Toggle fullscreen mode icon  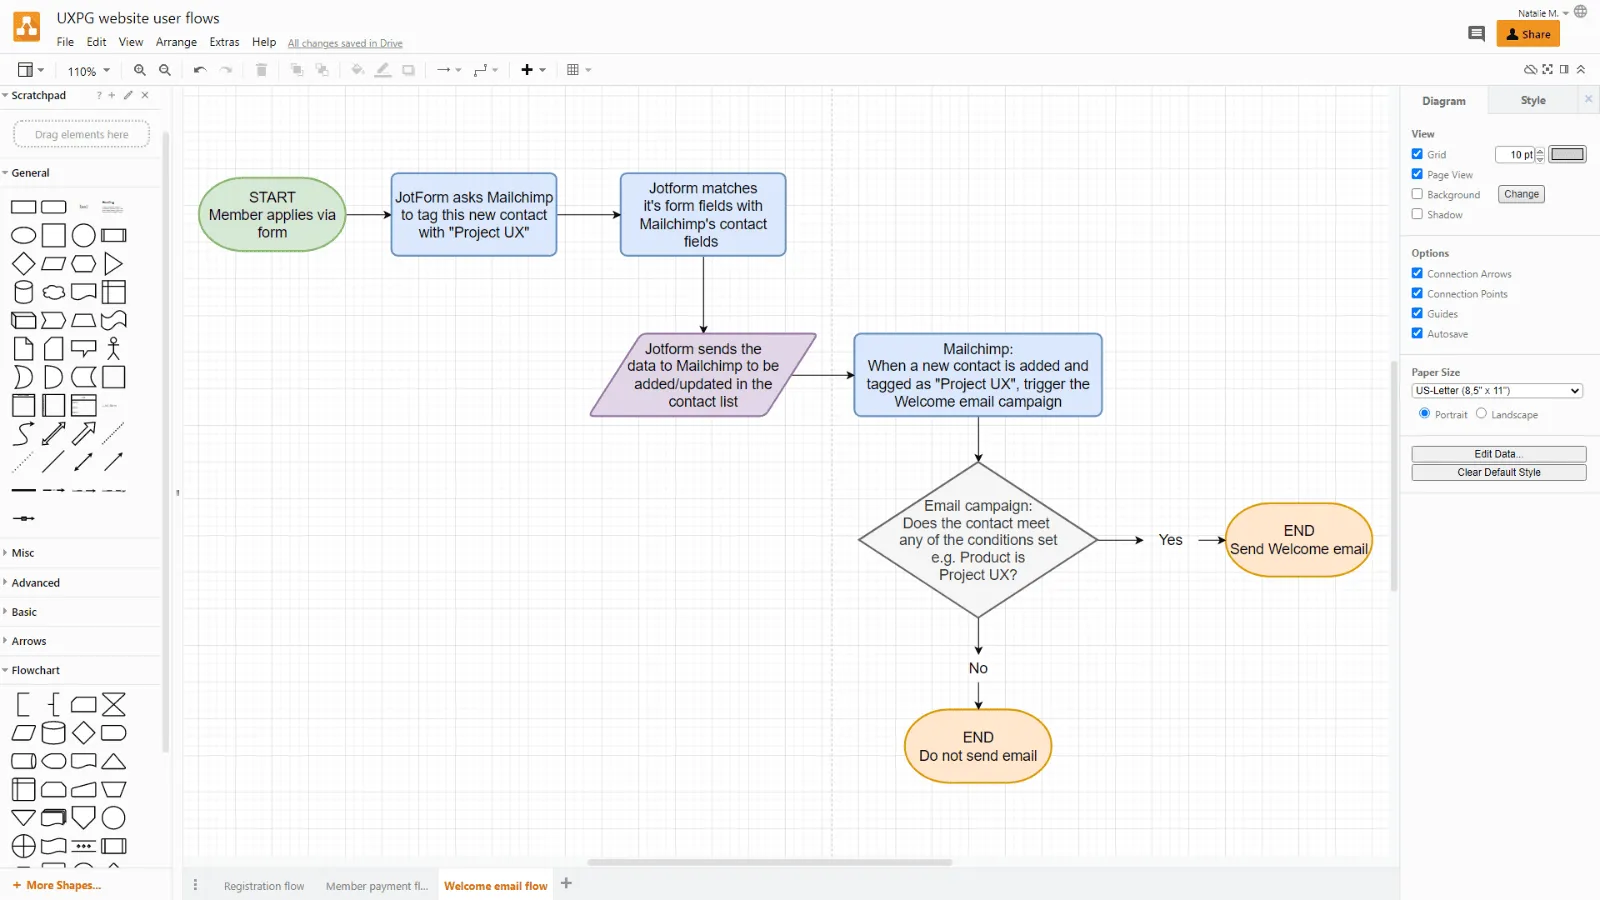click(1548, 69)
